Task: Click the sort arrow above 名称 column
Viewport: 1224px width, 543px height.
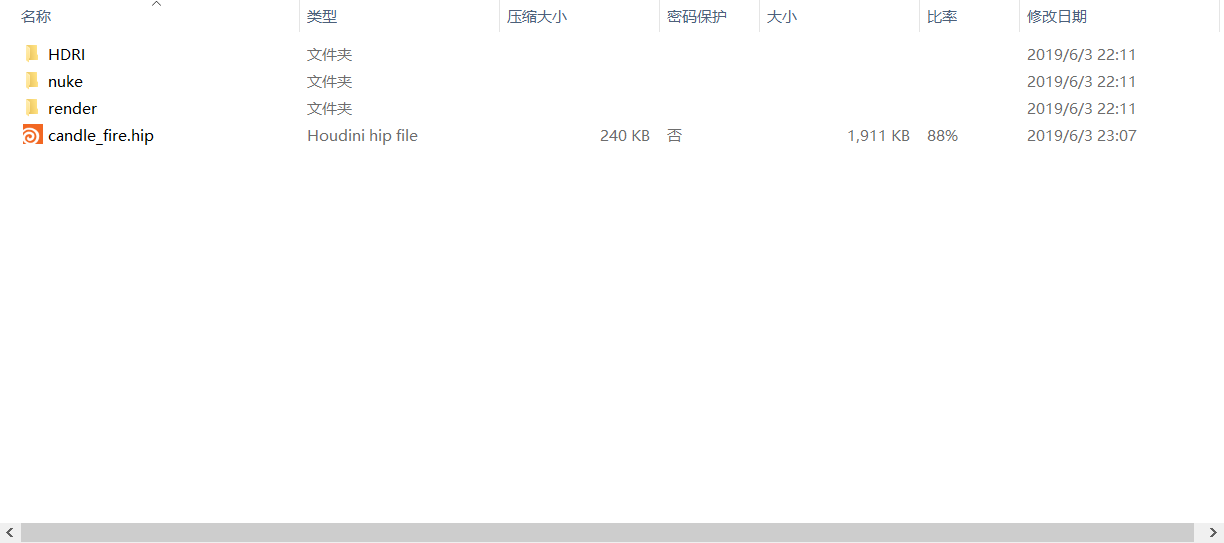Action: click(156, 5)
